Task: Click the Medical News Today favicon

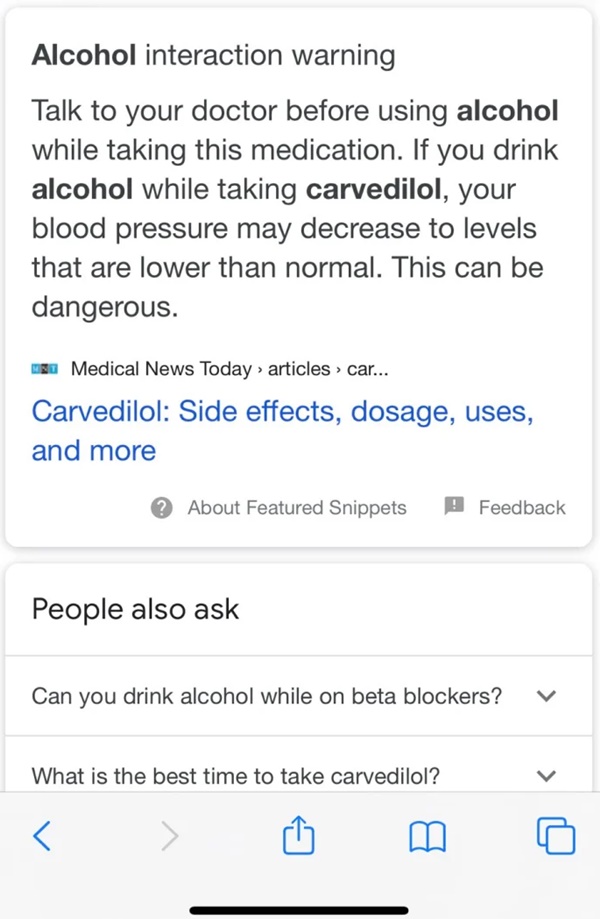Action: coord(45,369)
